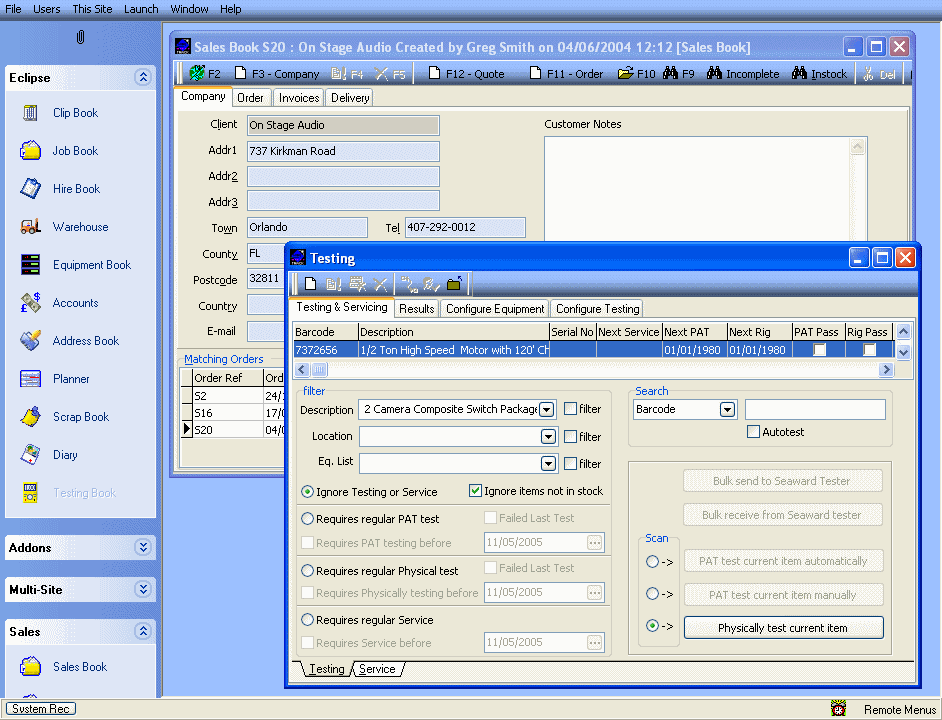The image size is (942, 720).
Task: Open the Clip Book icon in sidebar
Action: pyautogui.click(x=31, y=113)
